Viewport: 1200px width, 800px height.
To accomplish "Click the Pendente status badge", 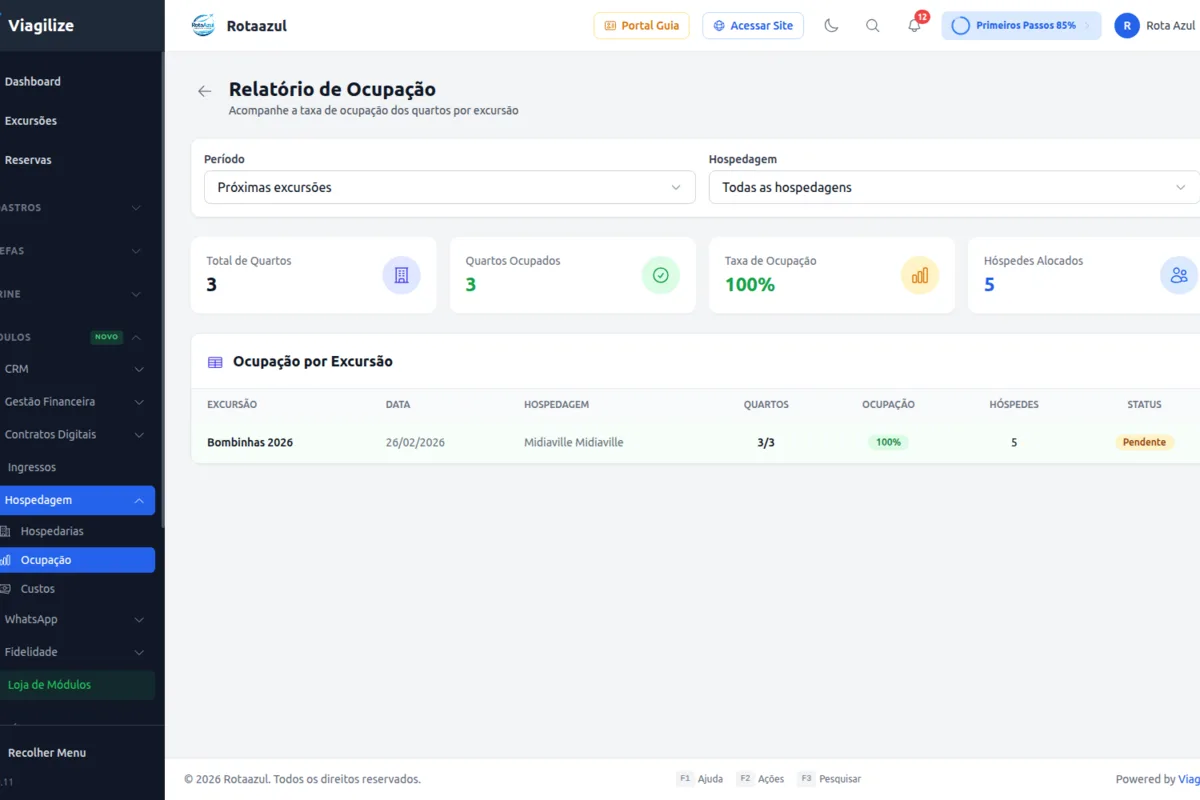I will point(1144,442).
